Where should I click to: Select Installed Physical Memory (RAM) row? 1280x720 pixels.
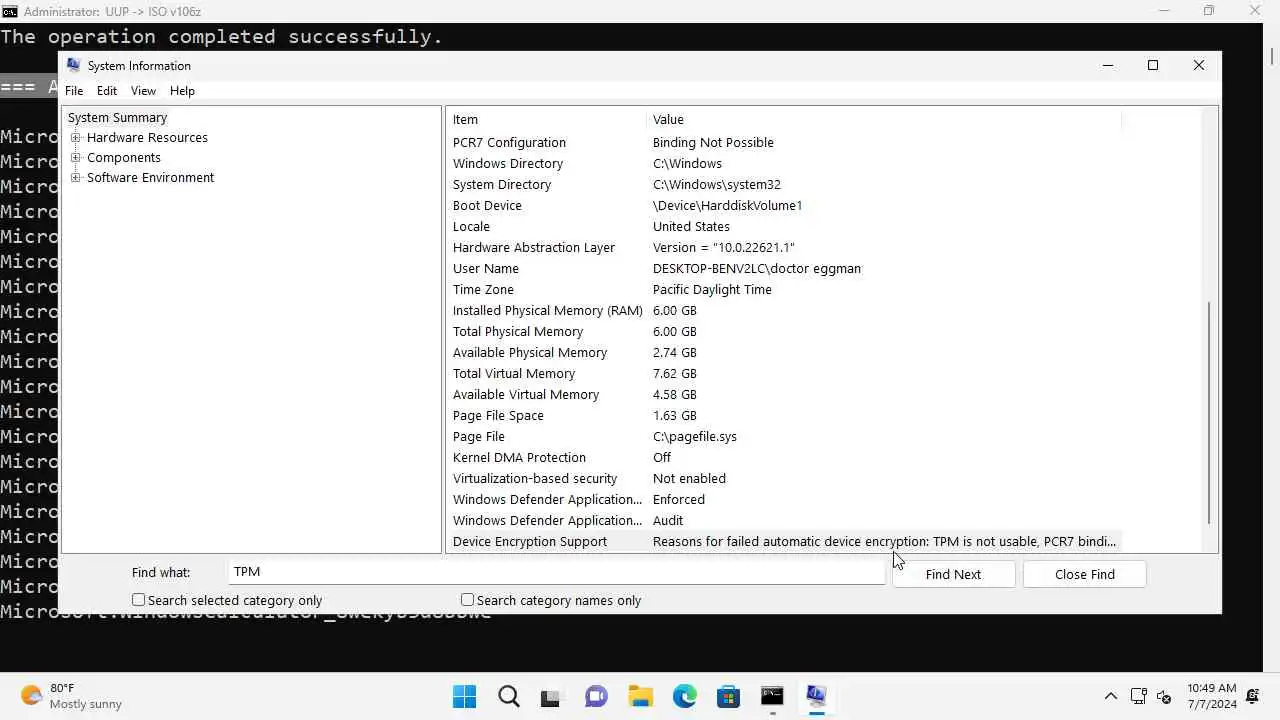pos(784,311)
